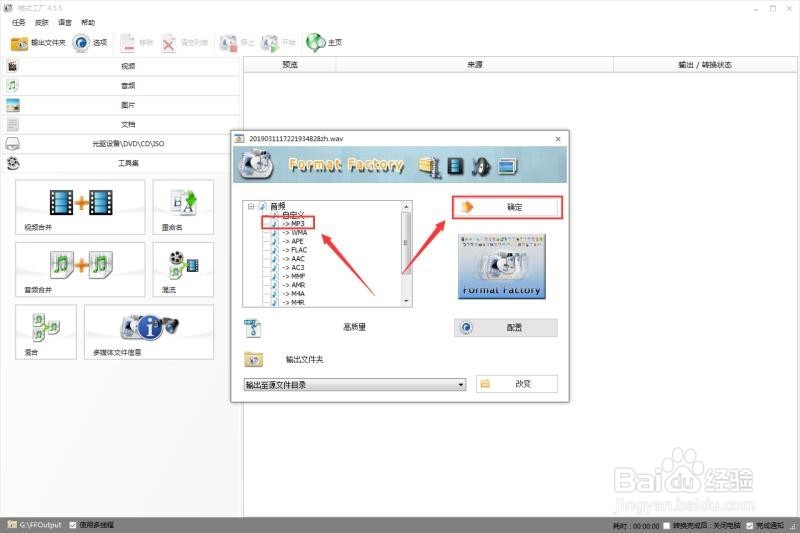Click the format tree scrollbar up arrow
This screenshot has width=800, height=533.
(x=407, y=206)
